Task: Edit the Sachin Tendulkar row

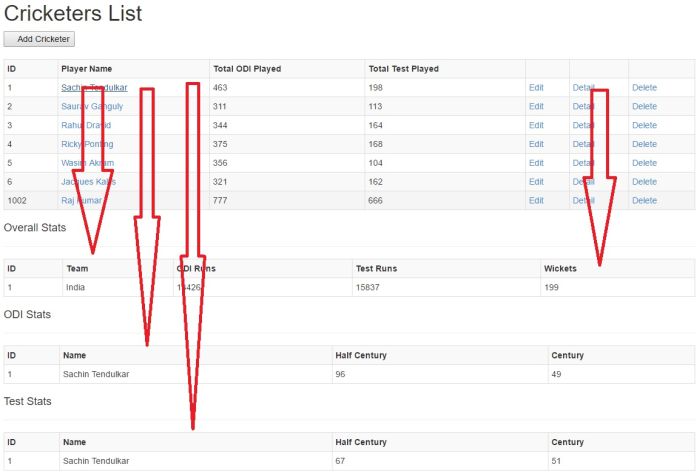Action: (x=536, y=88)
